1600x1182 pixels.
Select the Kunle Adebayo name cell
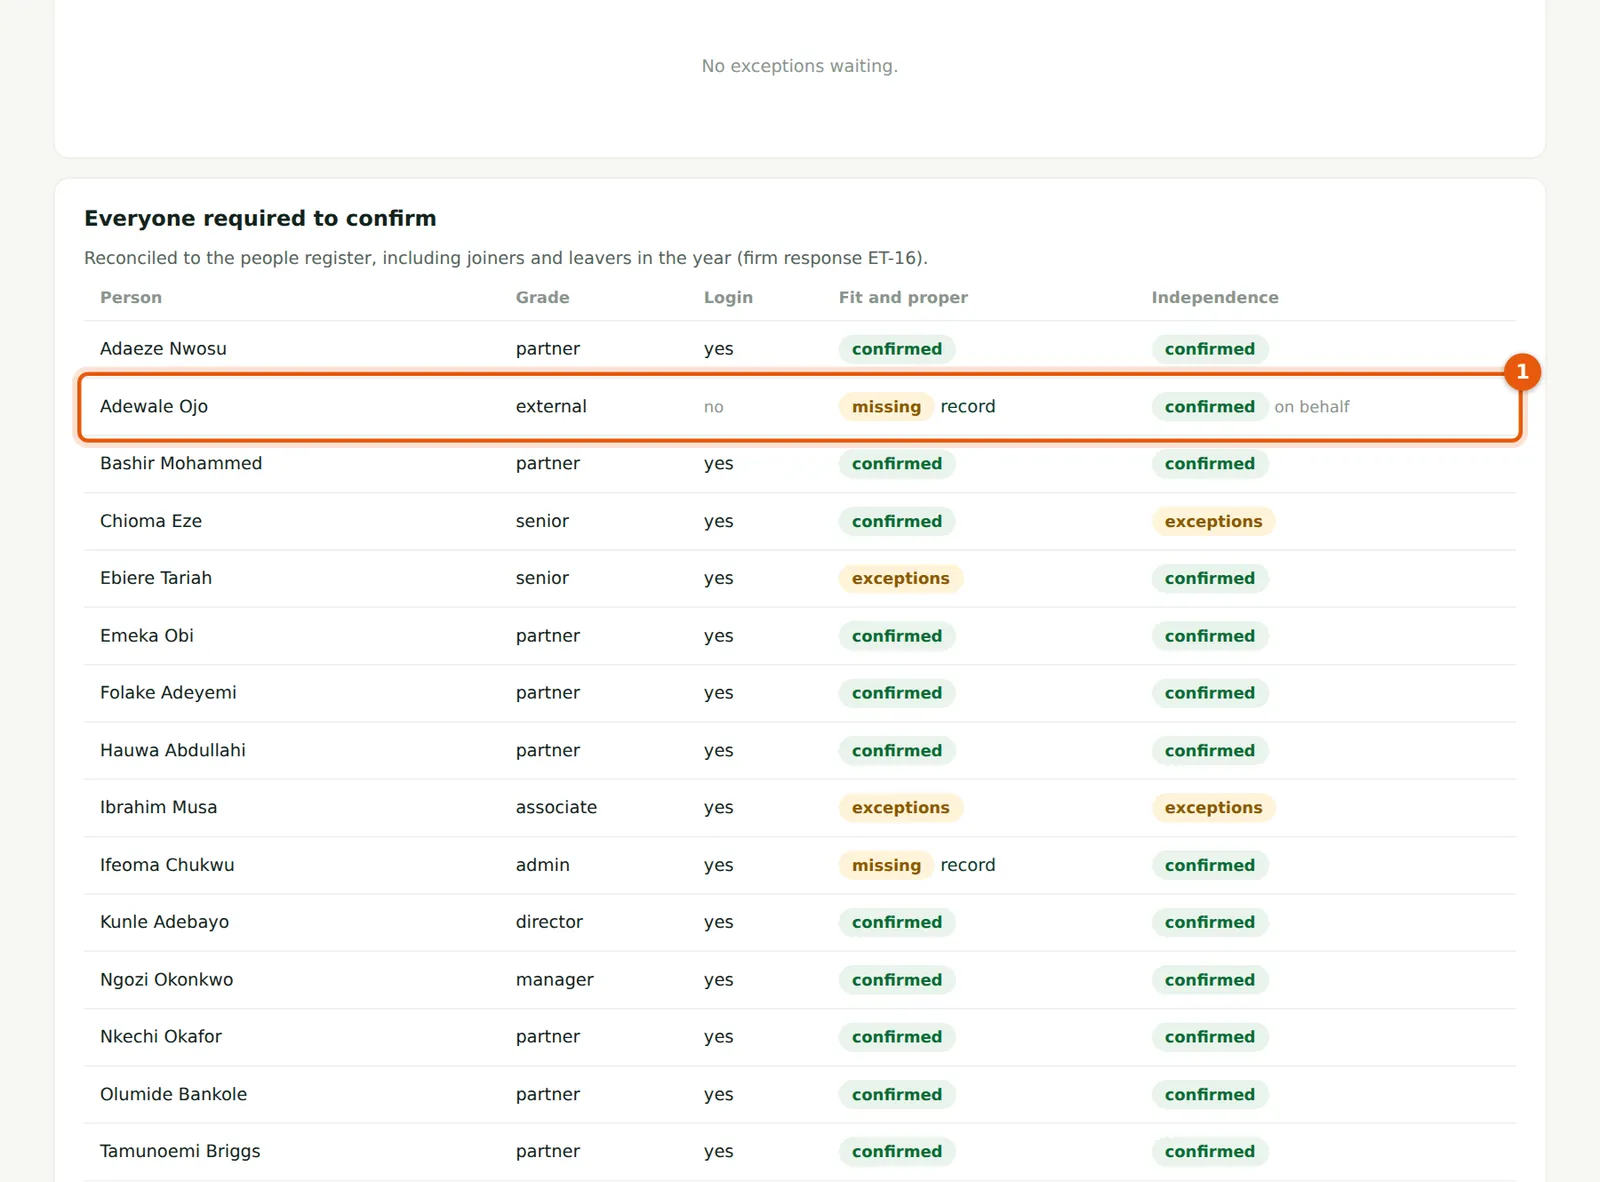[164, 922]
